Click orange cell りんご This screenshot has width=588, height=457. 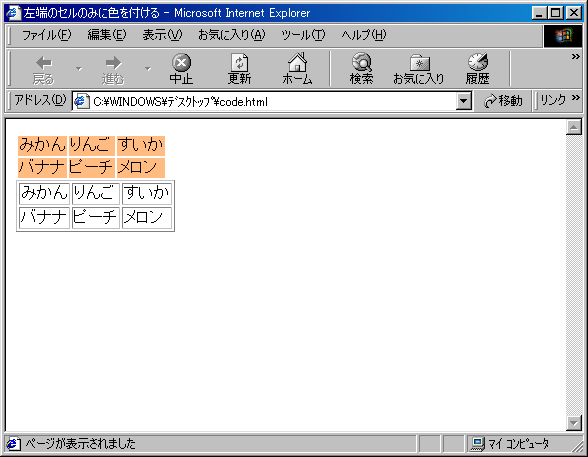point(92,145)
